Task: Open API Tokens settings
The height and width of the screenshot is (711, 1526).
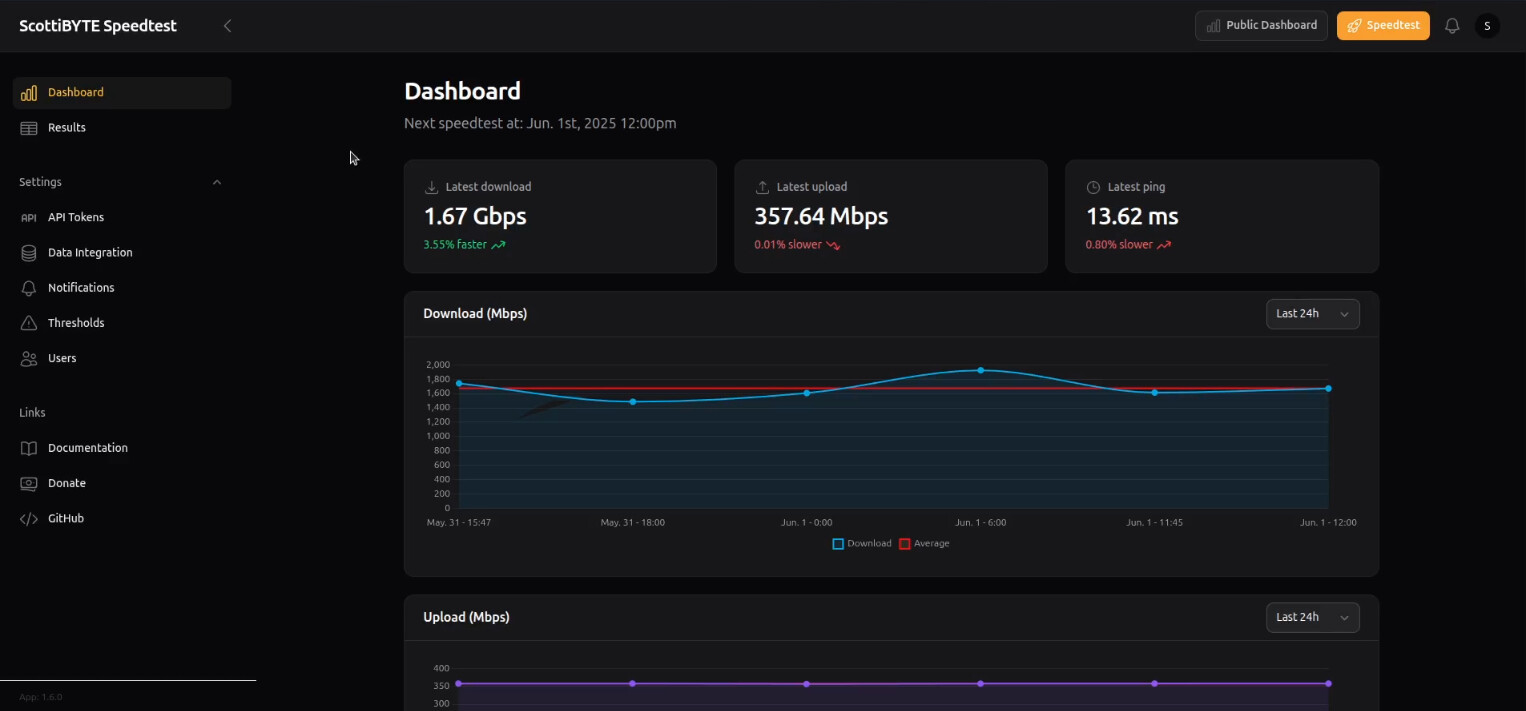Action: (x=122, y=218)
